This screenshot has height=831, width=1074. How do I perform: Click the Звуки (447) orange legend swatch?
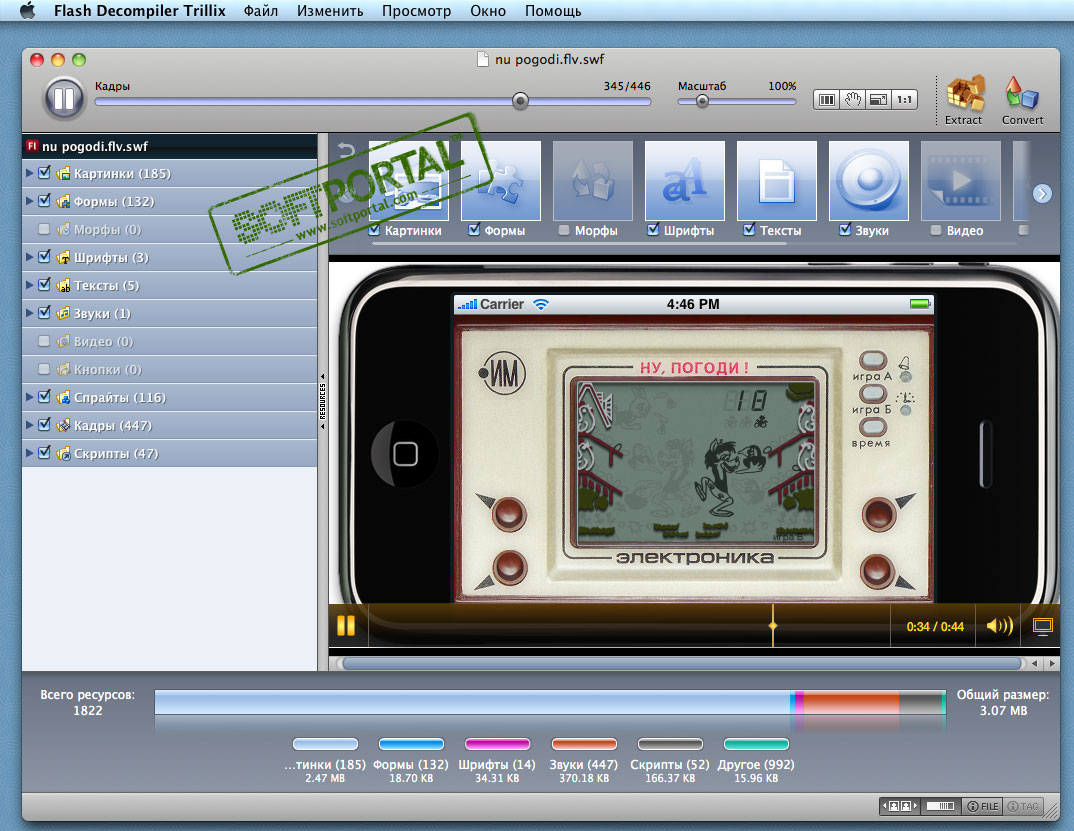(x=584, y=744)
